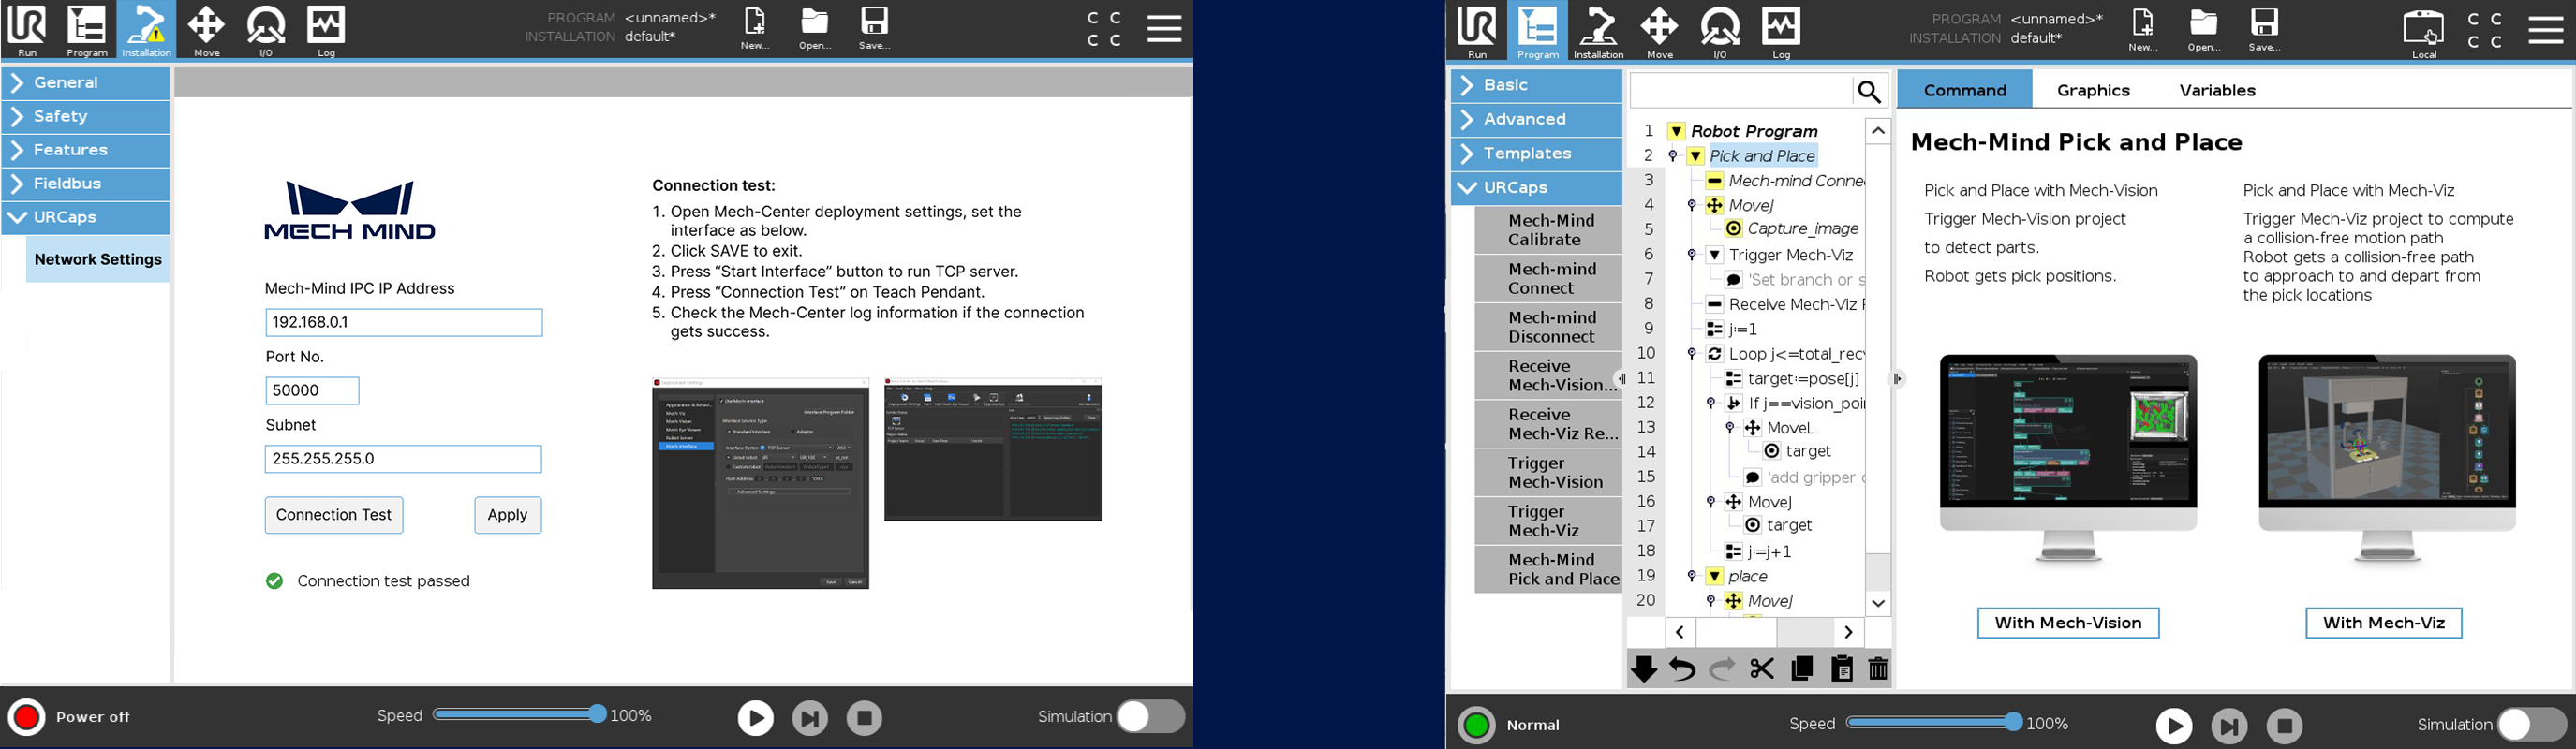Screen dimensions: 2576x749
Task: Click the Local mode icon in the right window
Action: click(x=2424, y=34)
